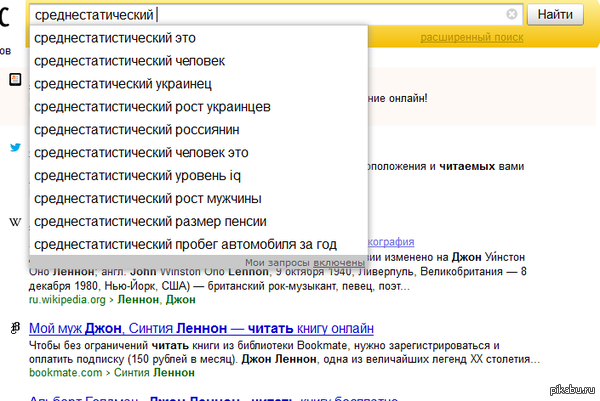Clear the search field with the X icon
The width and height of the screenshot is (600, 401).
click(x=512, y=14)
